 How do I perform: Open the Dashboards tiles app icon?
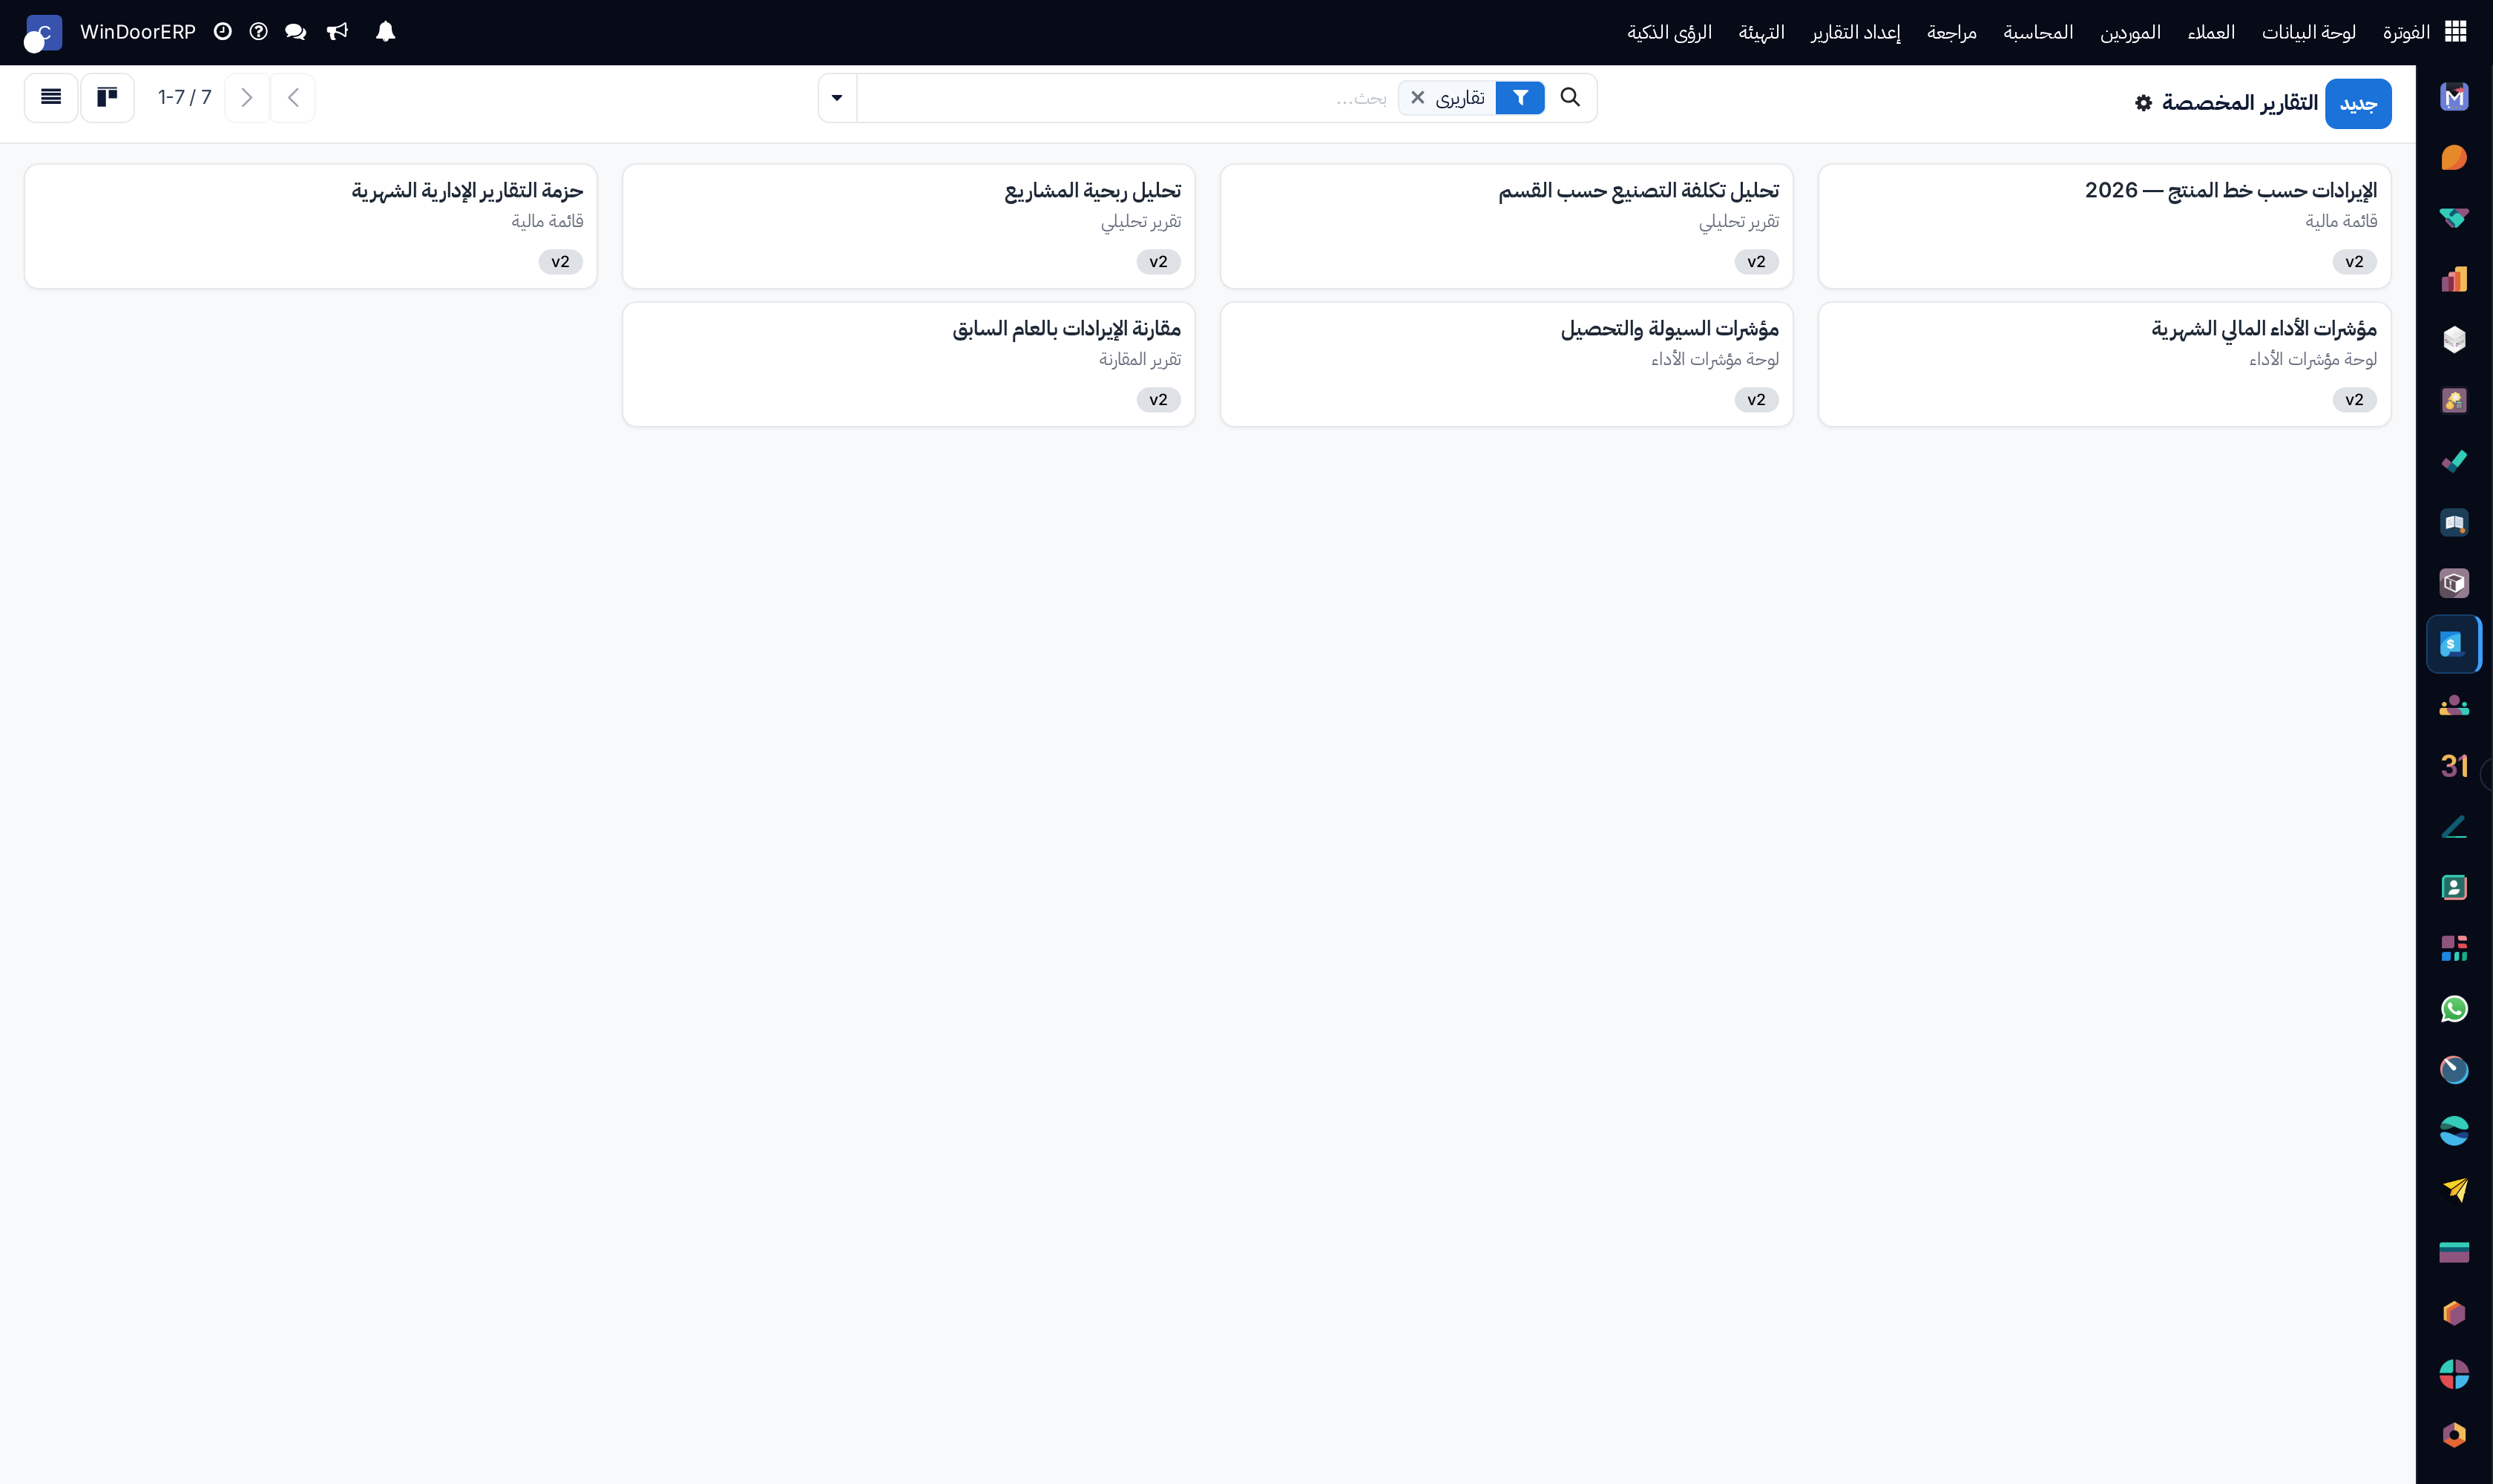click(x=2454, y=948)
